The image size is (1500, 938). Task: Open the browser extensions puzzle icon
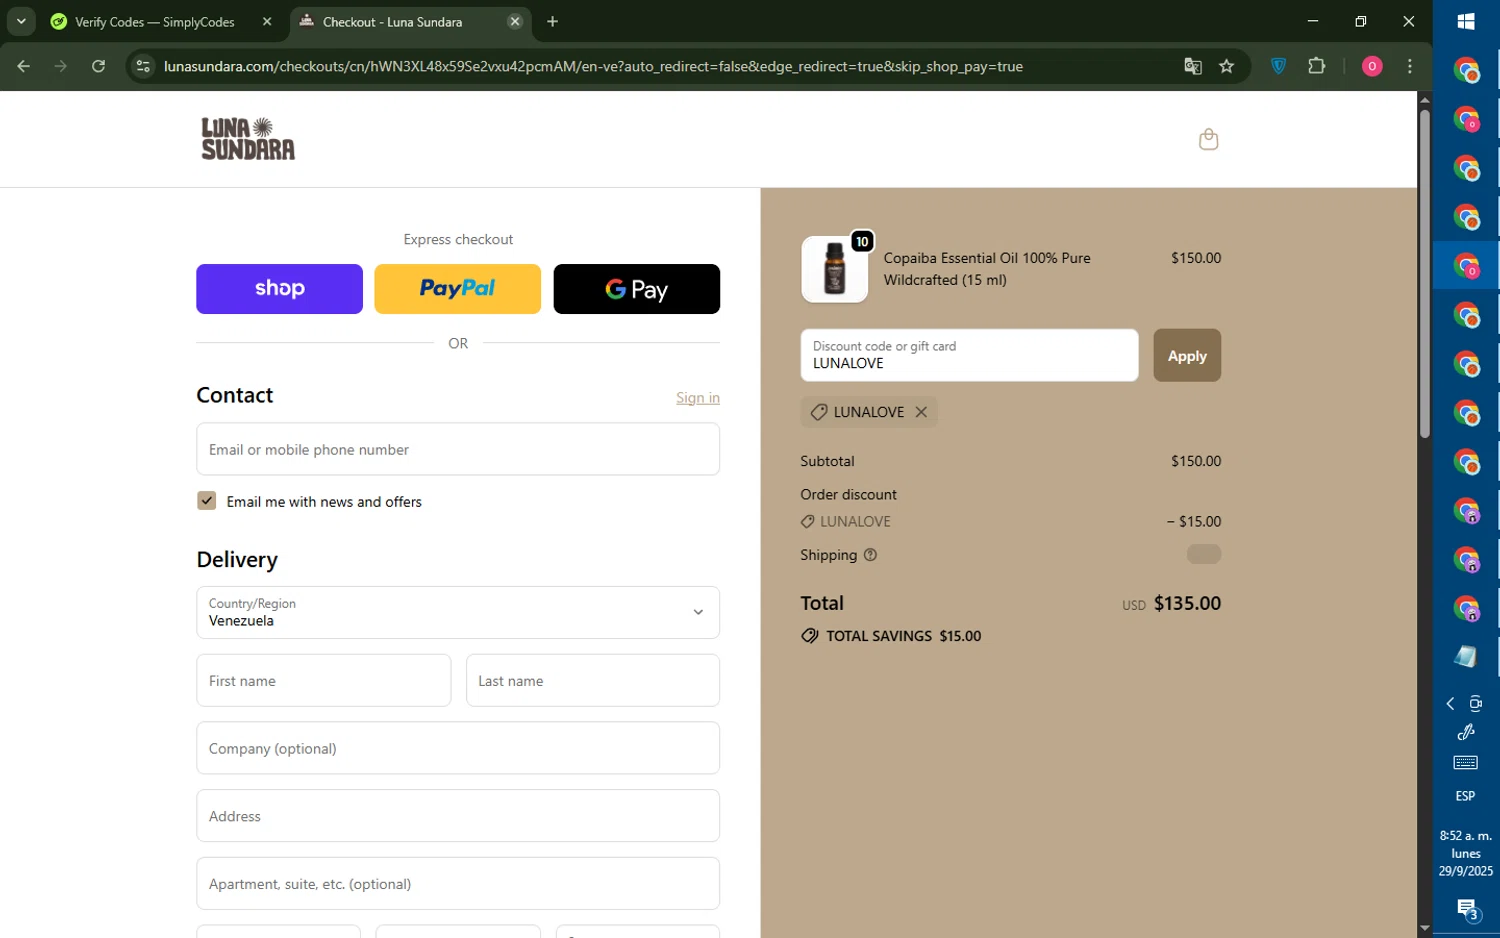[1317, 66]
